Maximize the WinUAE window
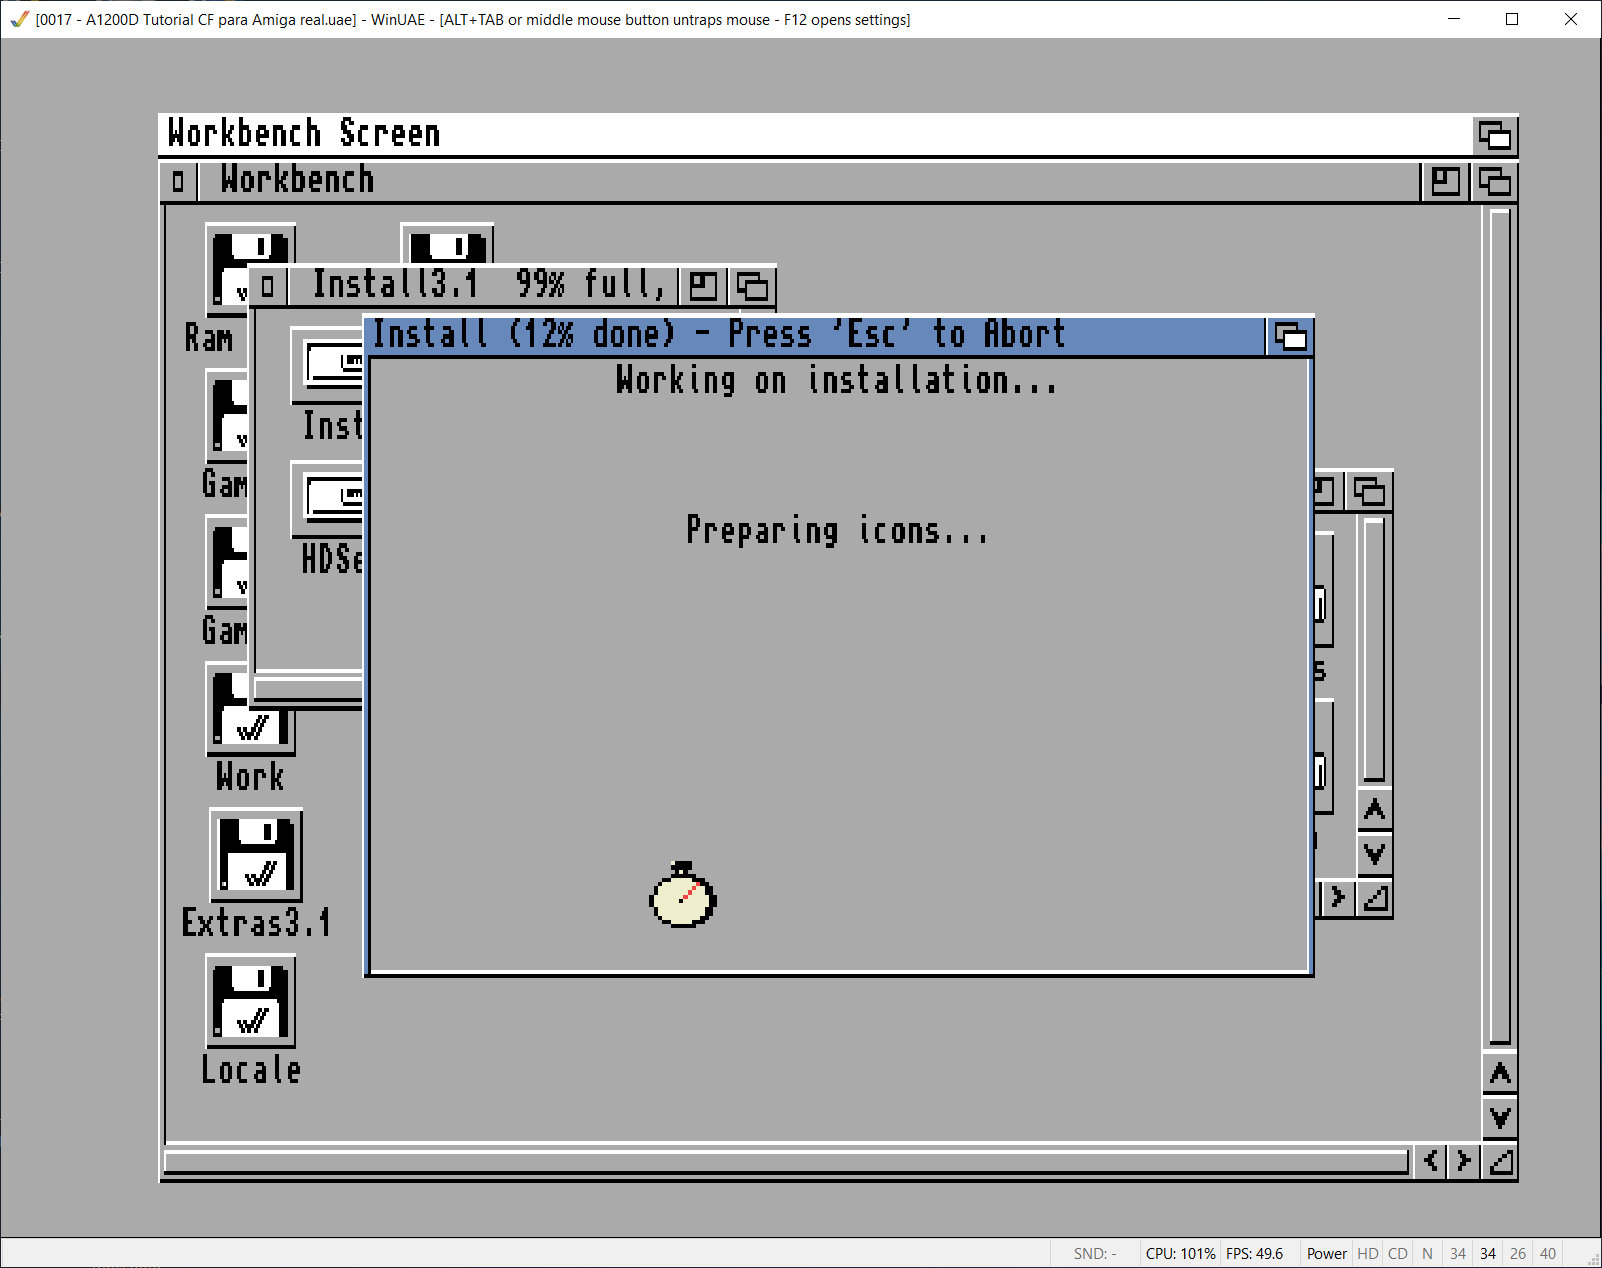This screenshot has width=1602, height=1268. click(x=1512, y=19)
